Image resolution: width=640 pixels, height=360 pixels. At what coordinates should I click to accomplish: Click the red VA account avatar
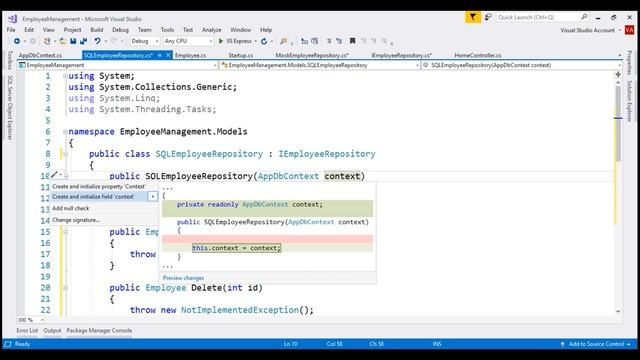click(x=629, y=30)
